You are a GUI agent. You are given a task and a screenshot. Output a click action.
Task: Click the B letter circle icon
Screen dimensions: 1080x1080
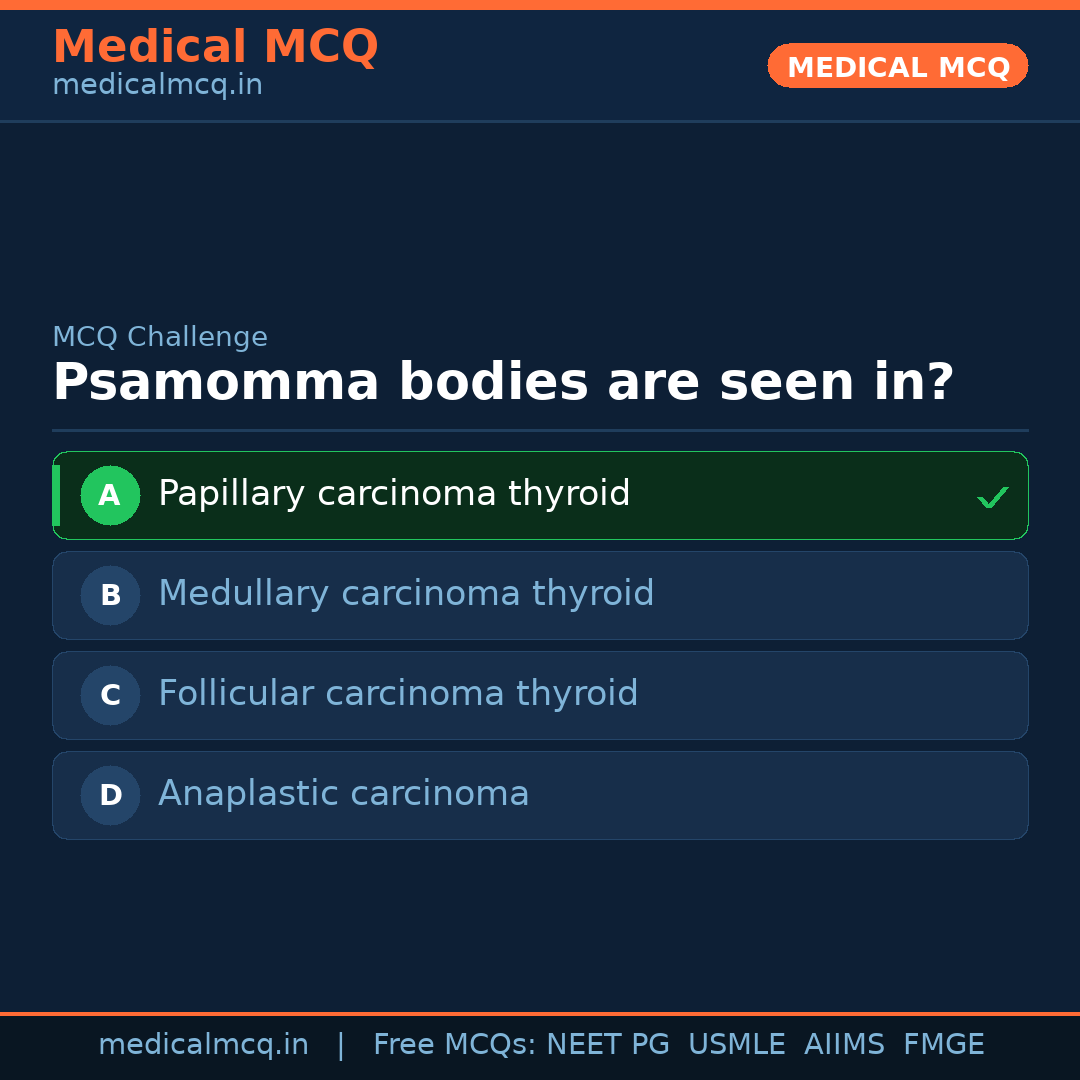click(110, 595)
